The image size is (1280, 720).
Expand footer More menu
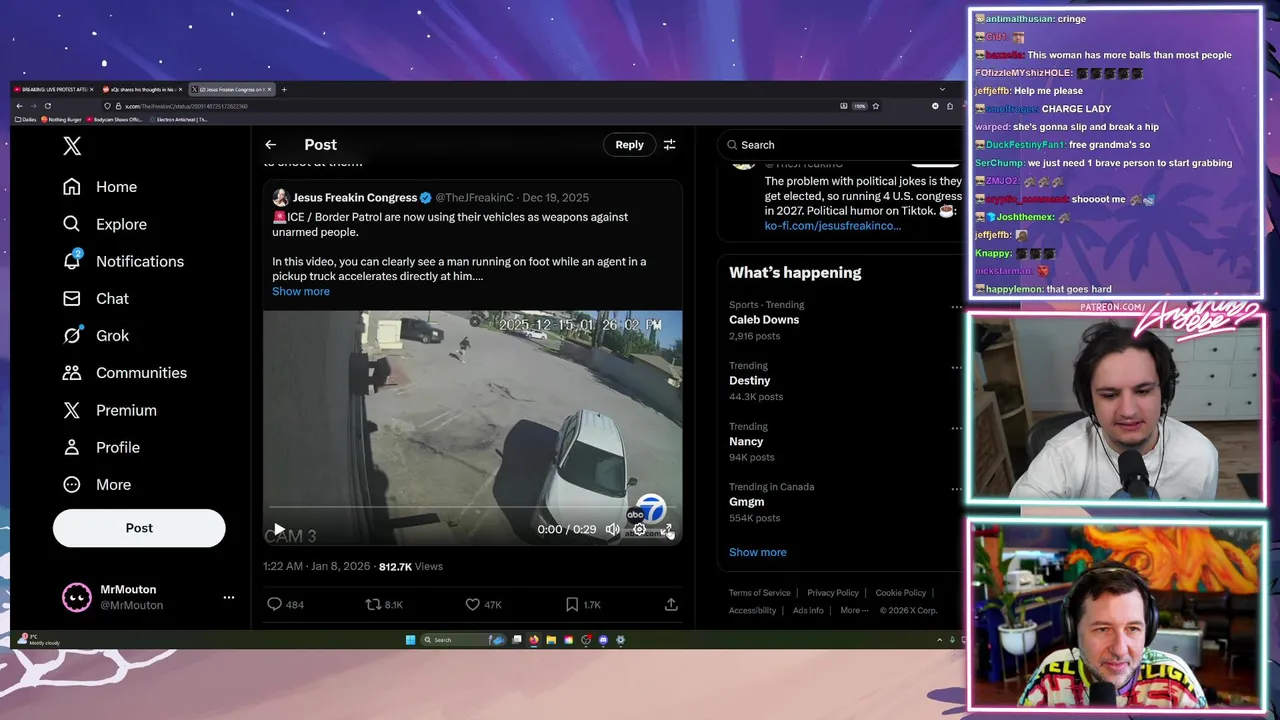click(x=853, y=610)
